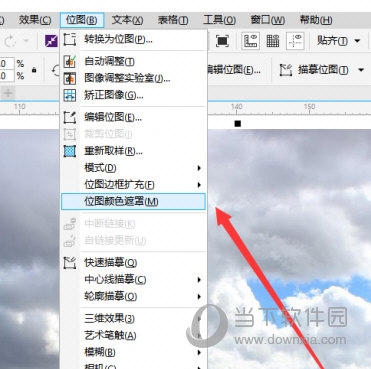Expand the 模式(D) submenu
Image resolution: width=371 pixels, height=369 pixels.
coord(134,168)
